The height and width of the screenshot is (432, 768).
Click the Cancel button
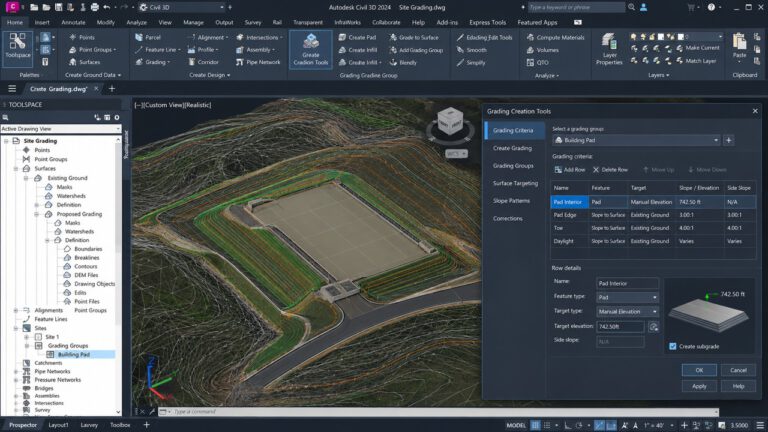[738, 370]
